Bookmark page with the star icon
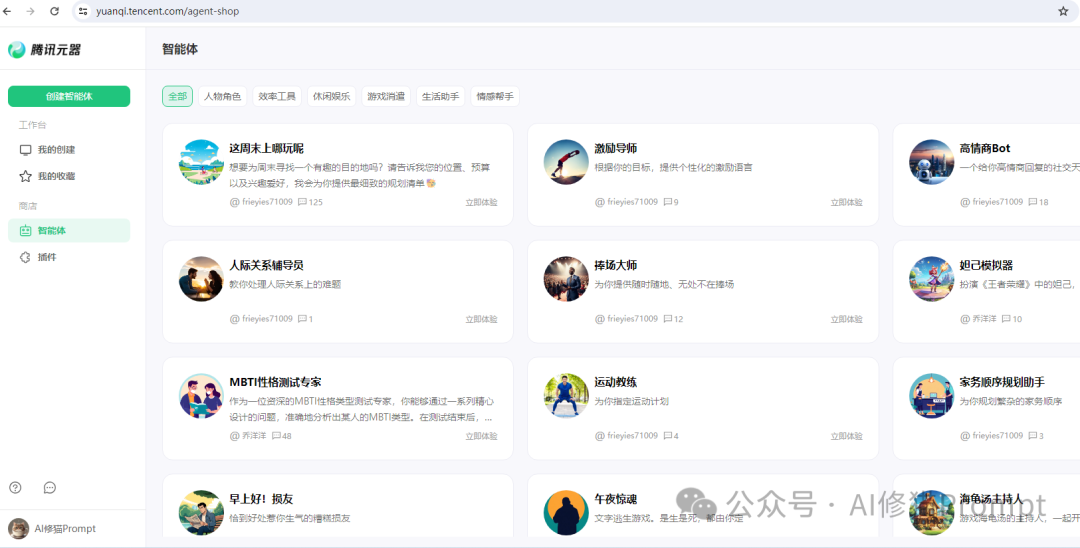Viewport: 1080px width, 548px height. point(1063,11)
